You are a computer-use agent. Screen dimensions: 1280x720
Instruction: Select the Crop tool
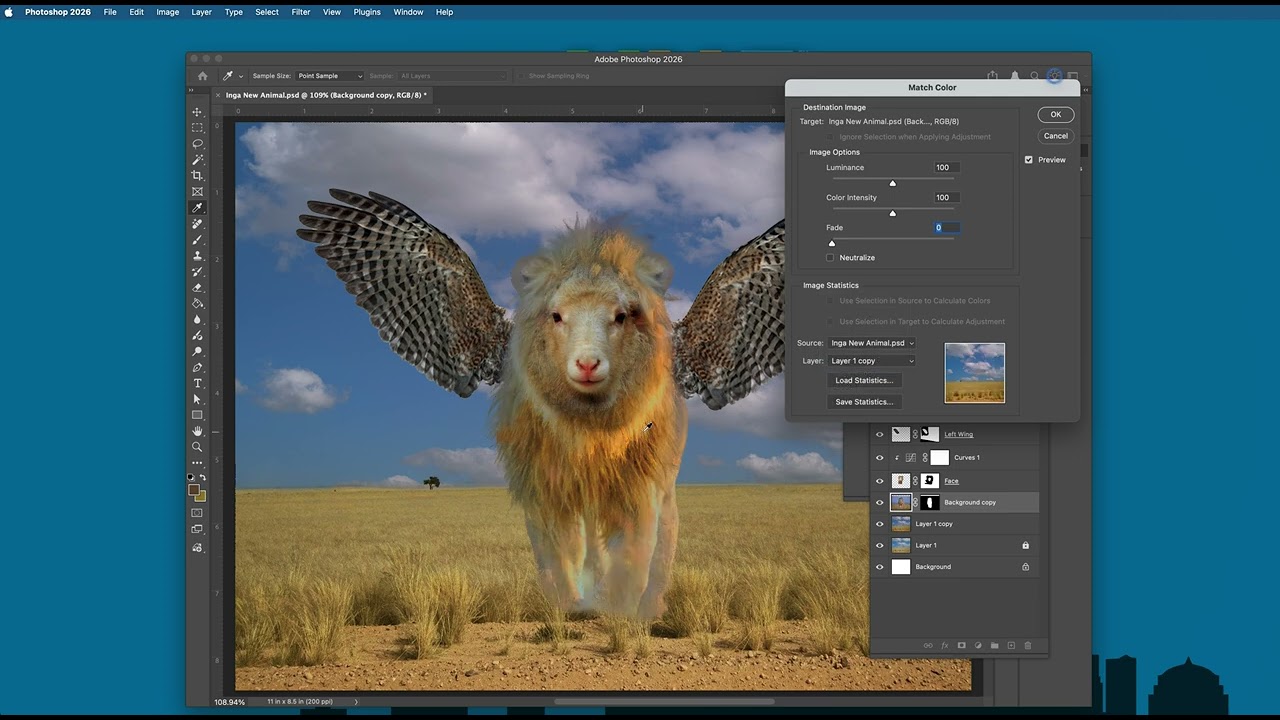click(197, 176)
